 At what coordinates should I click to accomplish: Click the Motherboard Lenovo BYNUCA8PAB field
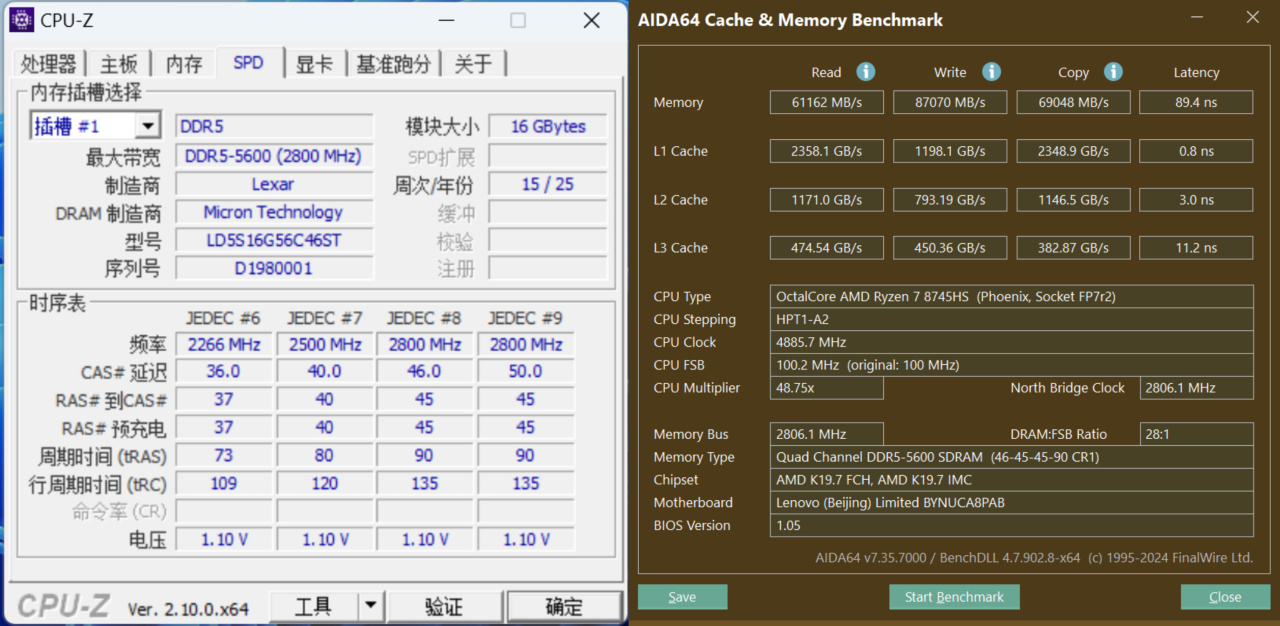pos(1011,503)
